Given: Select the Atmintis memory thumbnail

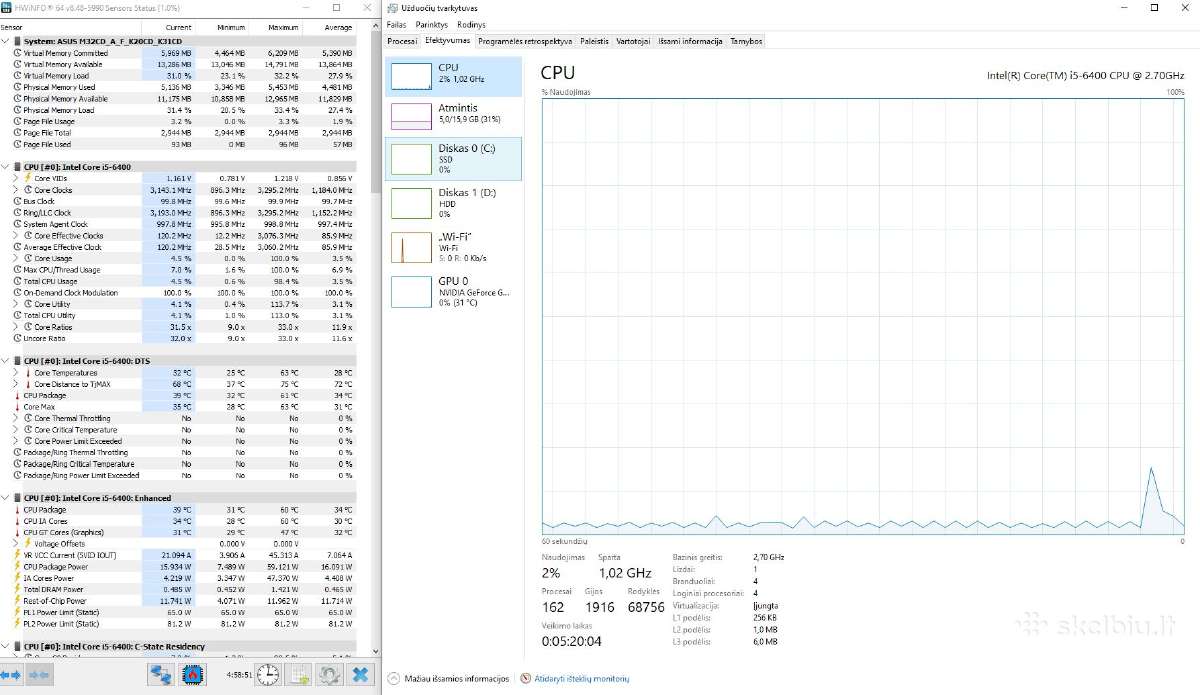Looking at the screenshot, I should click(x=411, y=116).
